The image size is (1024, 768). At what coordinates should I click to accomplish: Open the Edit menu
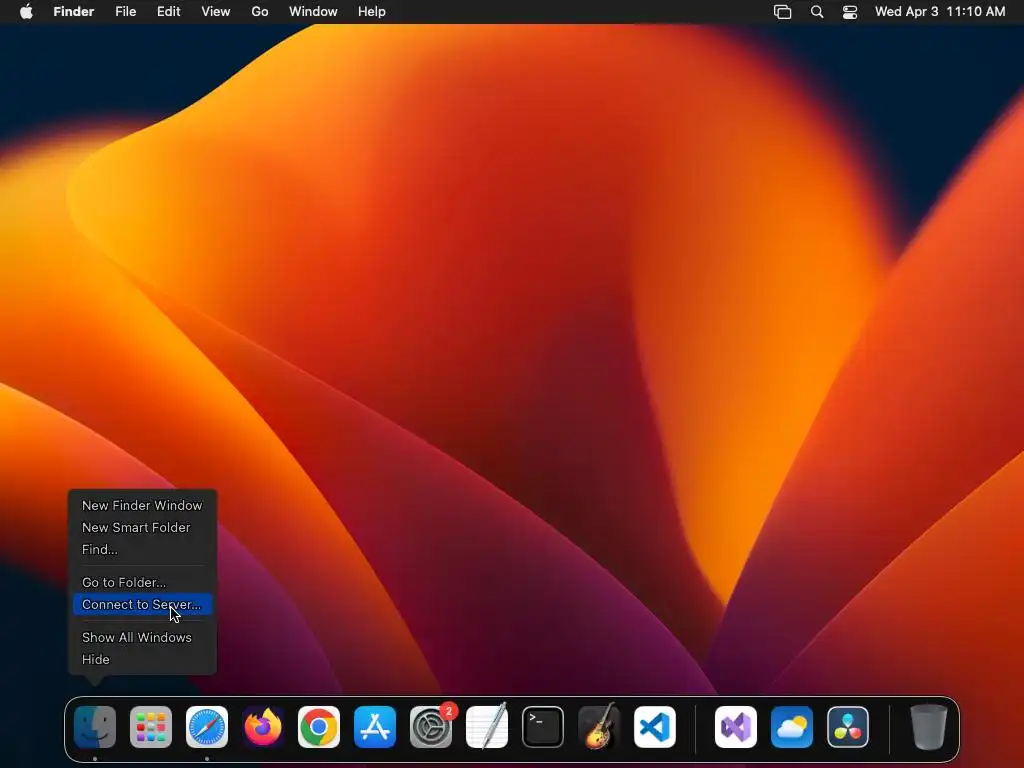tap(168, 12)
